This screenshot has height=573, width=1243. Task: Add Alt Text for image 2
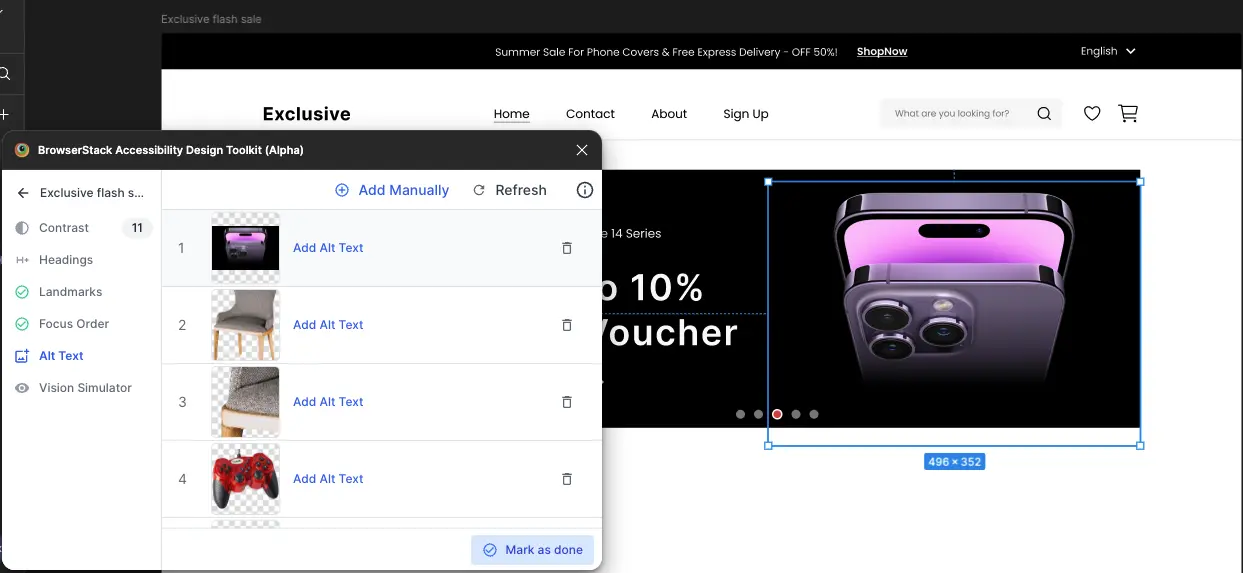click(328, 325)
